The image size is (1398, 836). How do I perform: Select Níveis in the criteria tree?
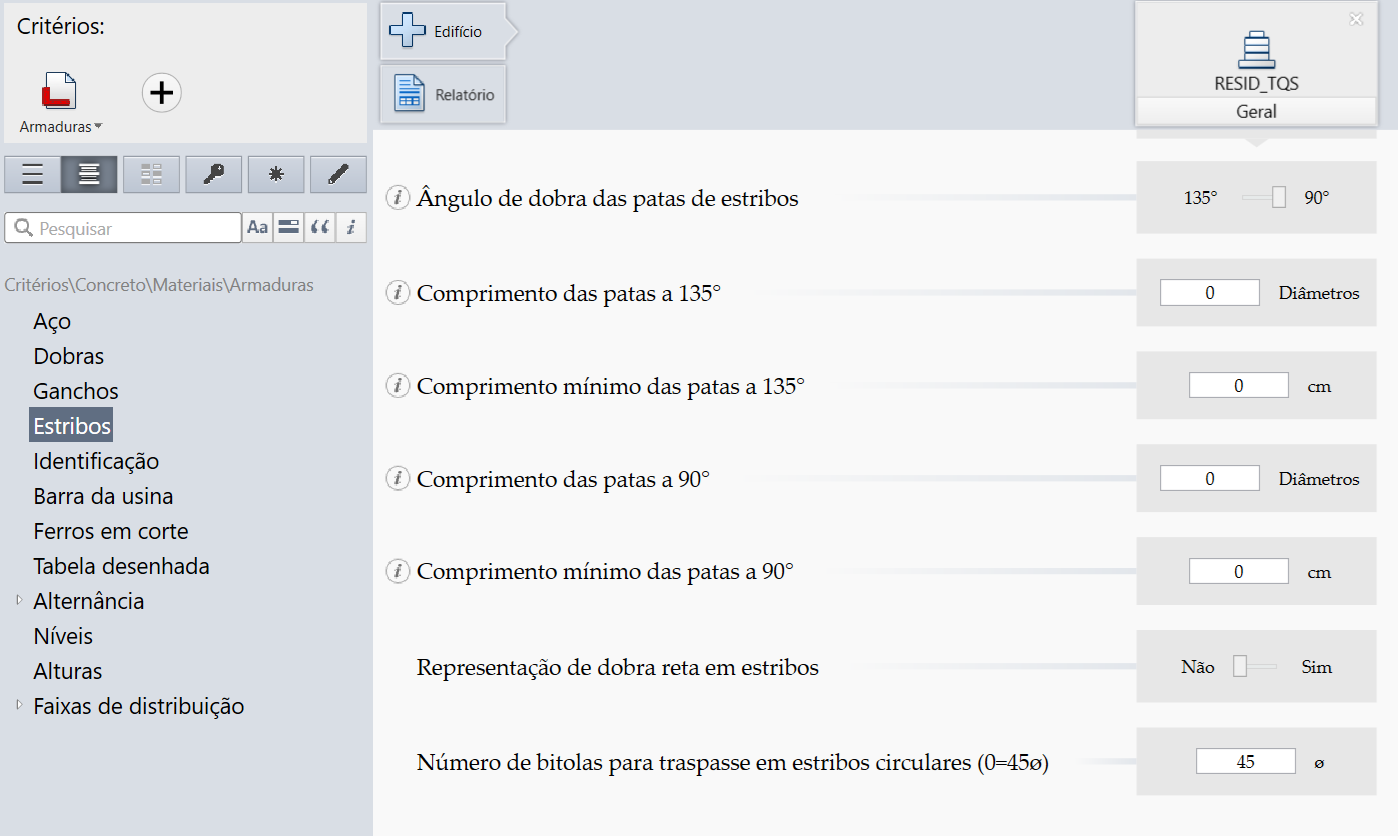(x=63, y=636)
